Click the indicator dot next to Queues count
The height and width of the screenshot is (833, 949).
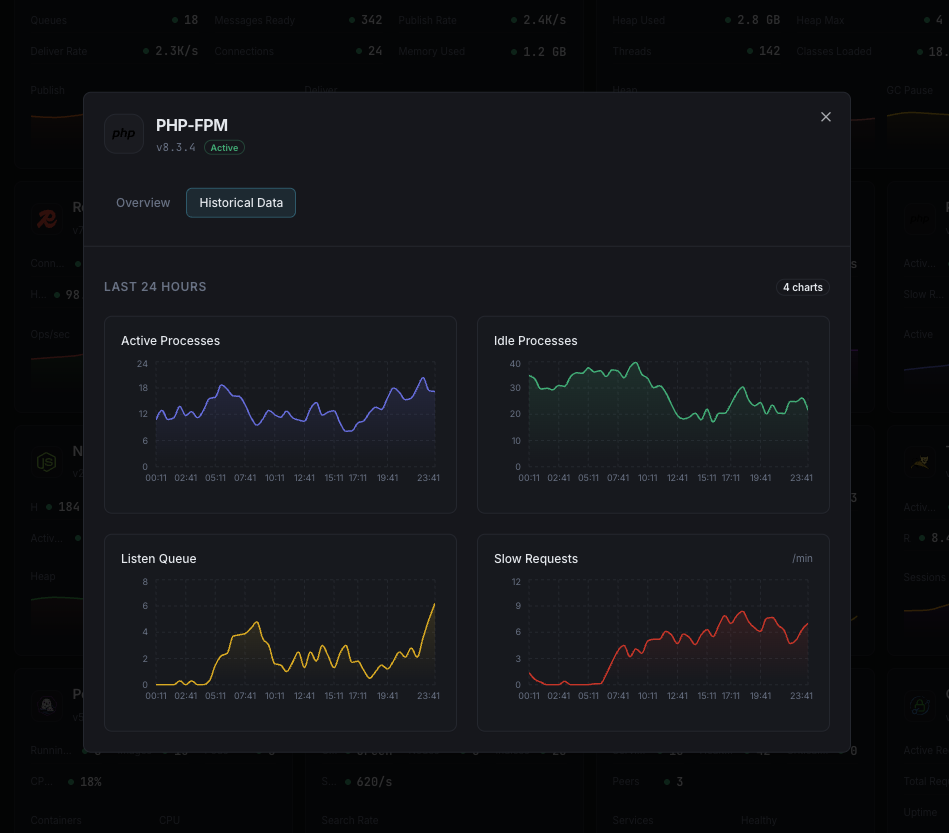(176, 19)
